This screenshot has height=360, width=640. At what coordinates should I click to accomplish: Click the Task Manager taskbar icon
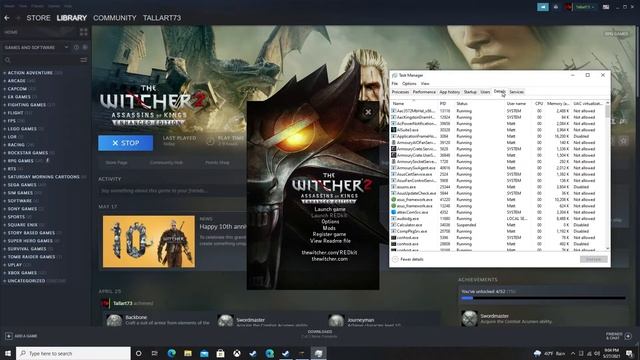click(x=318, y=353)
